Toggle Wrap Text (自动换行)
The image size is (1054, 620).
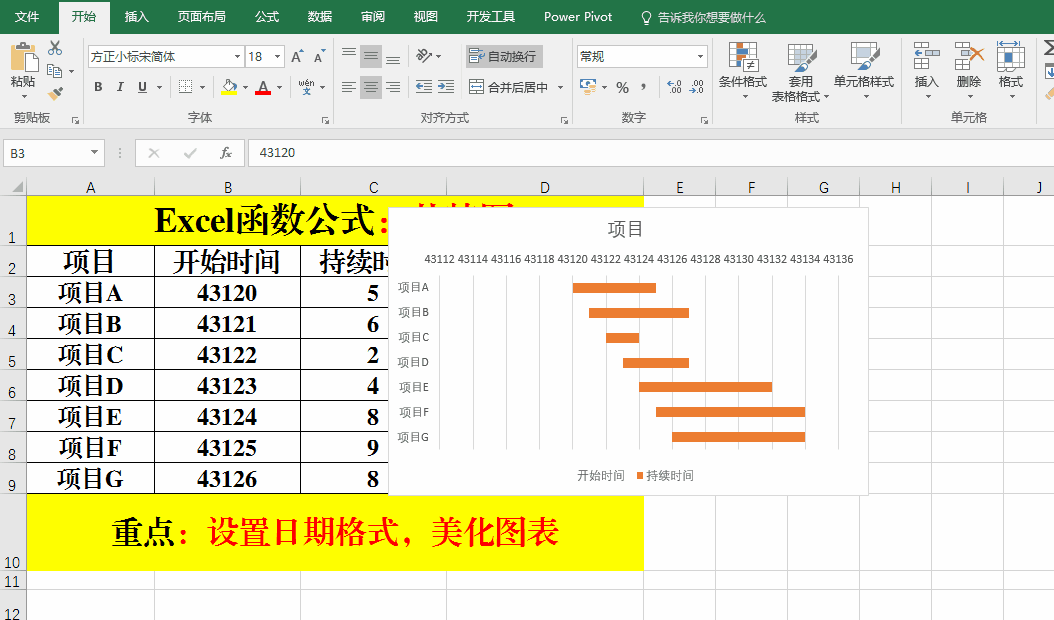[x=503, y=56]
